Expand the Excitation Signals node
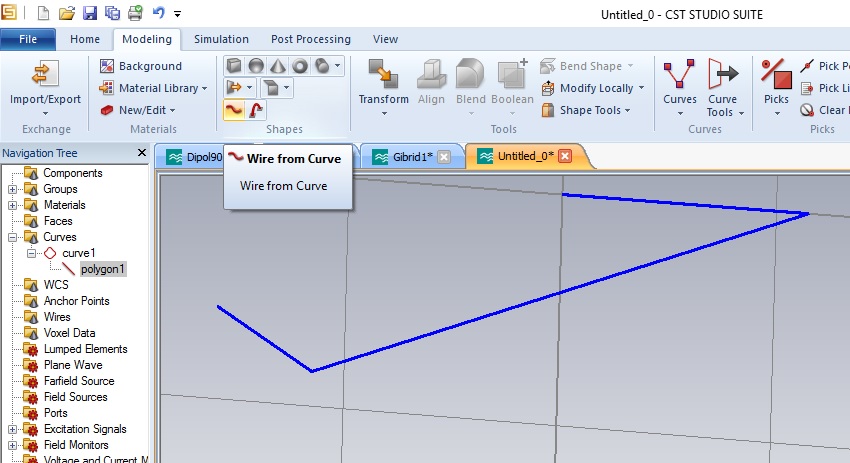Viewport: 850px width, 463px height. (12, 429)
